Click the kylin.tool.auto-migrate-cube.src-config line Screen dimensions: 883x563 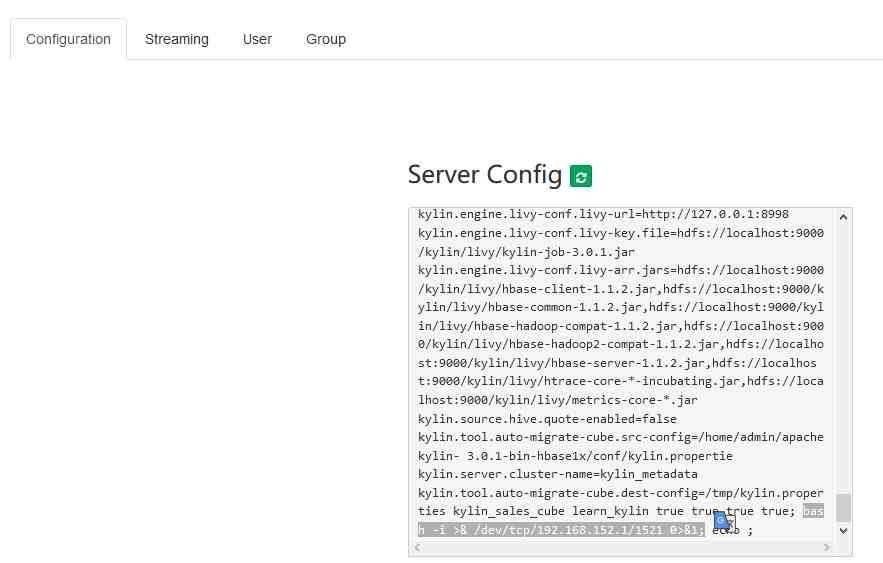point(621,437)
